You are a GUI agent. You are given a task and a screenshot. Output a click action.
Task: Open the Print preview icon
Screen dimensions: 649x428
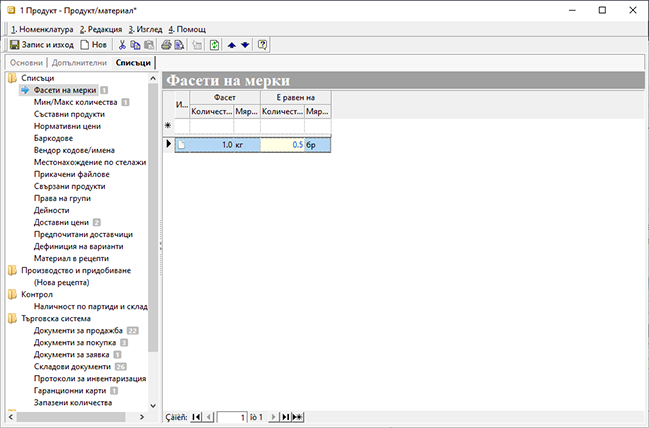(x=179, y=45)
